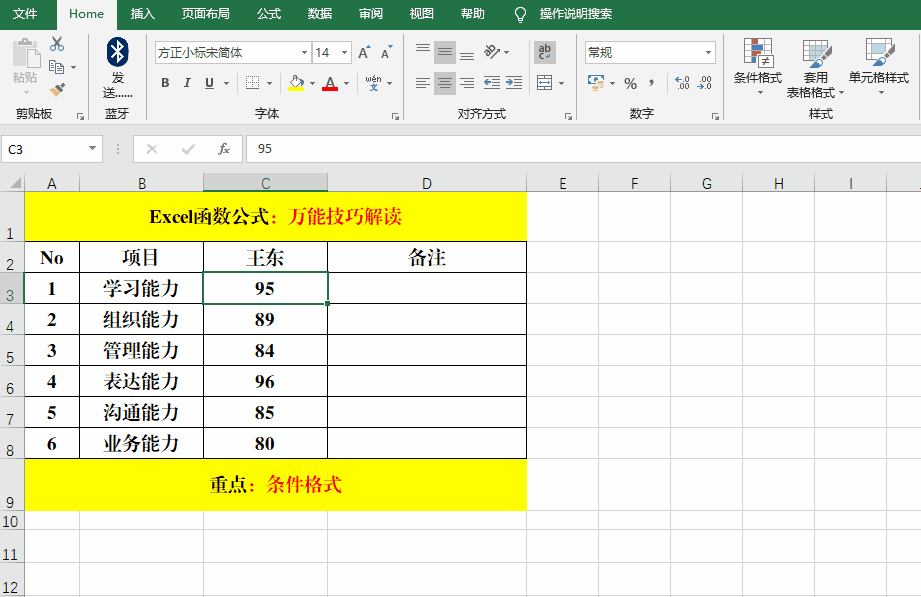Apply percent style
The width and height of the screenshot is (921, 597).
click(630, 83)
